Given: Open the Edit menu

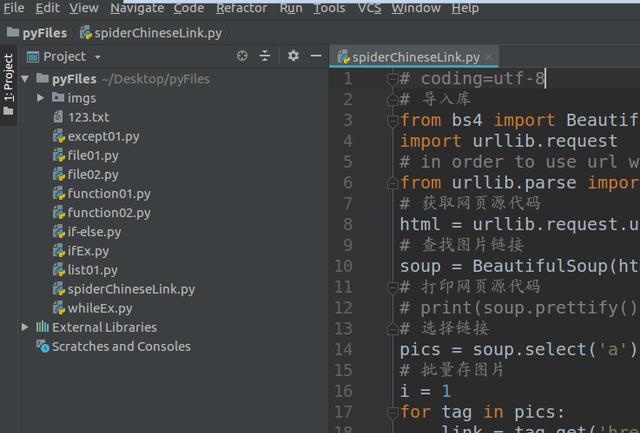Looking at the screenshot, I should point(47,8).
